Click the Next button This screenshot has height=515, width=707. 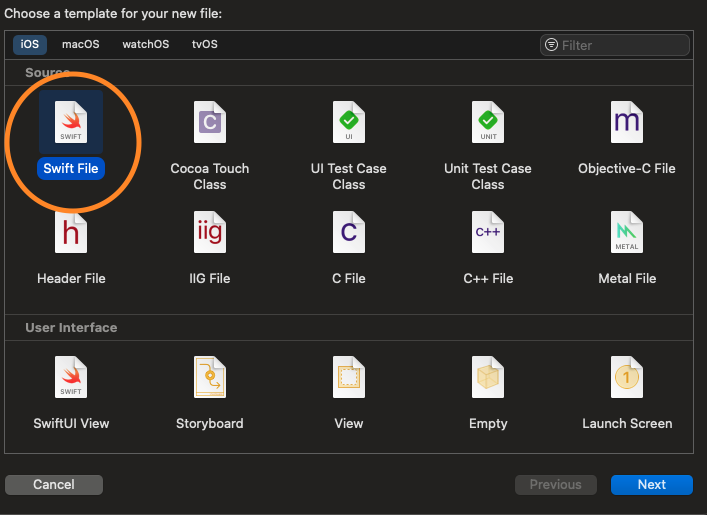[652, 484]
